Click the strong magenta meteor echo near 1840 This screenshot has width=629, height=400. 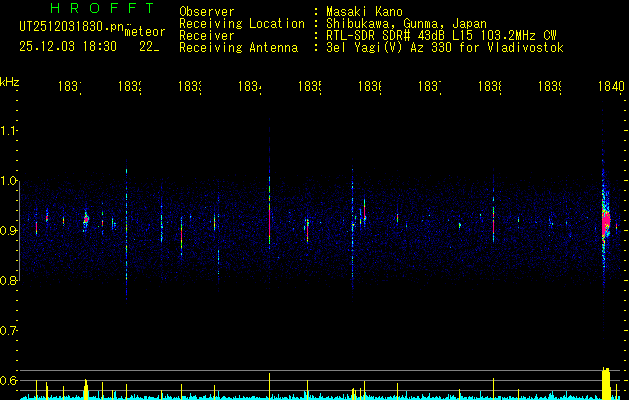pos(605,222)
